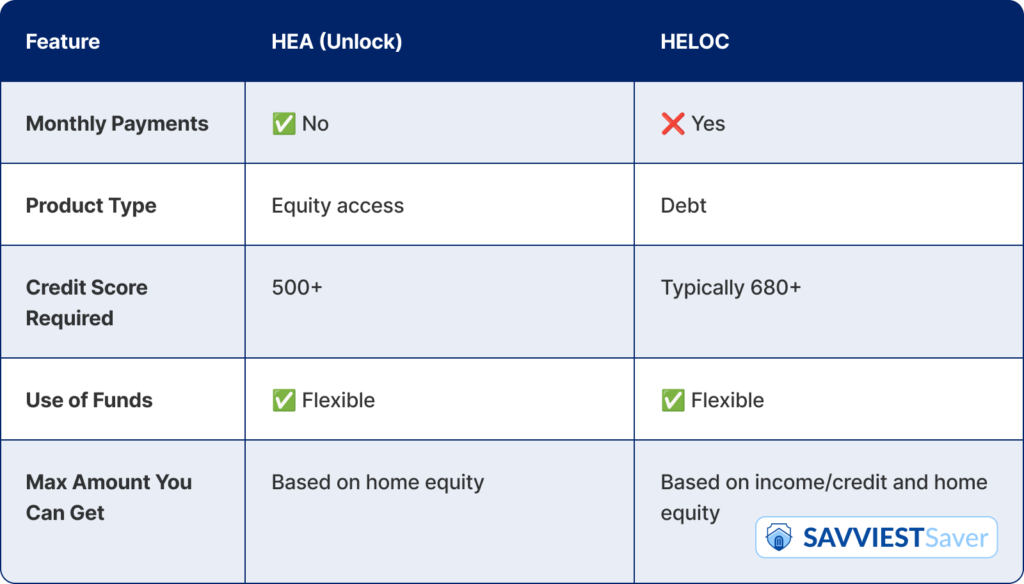Click the SavviestSaver shield house icon
Image resolution: width=1024 pixels, height=584 pixels.
coord(778,538)
